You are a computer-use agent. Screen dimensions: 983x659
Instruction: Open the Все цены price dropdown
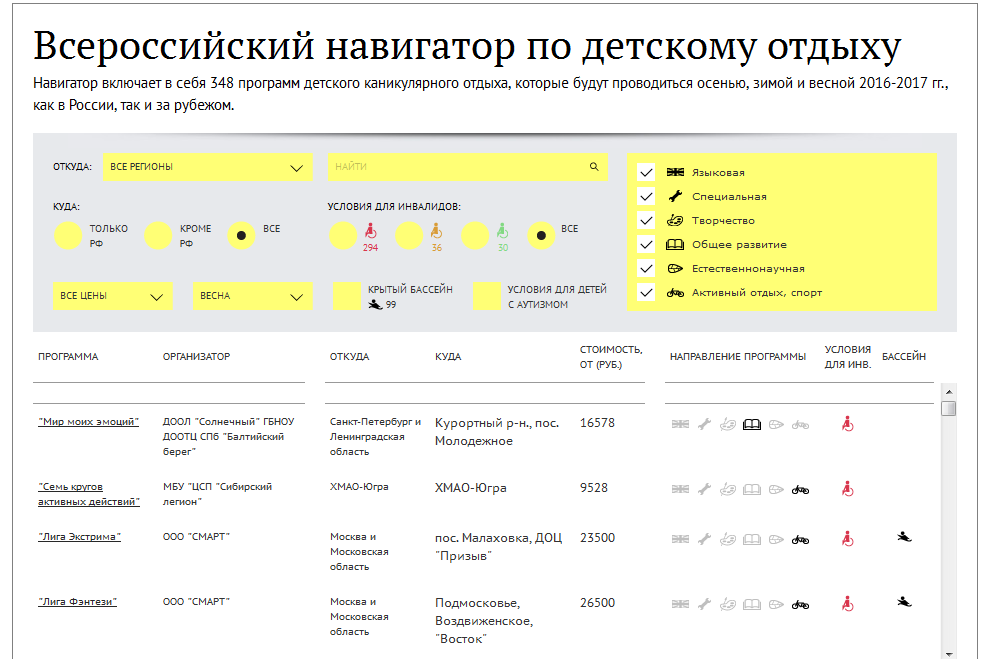pyautogui.click(x=112, y=296)
